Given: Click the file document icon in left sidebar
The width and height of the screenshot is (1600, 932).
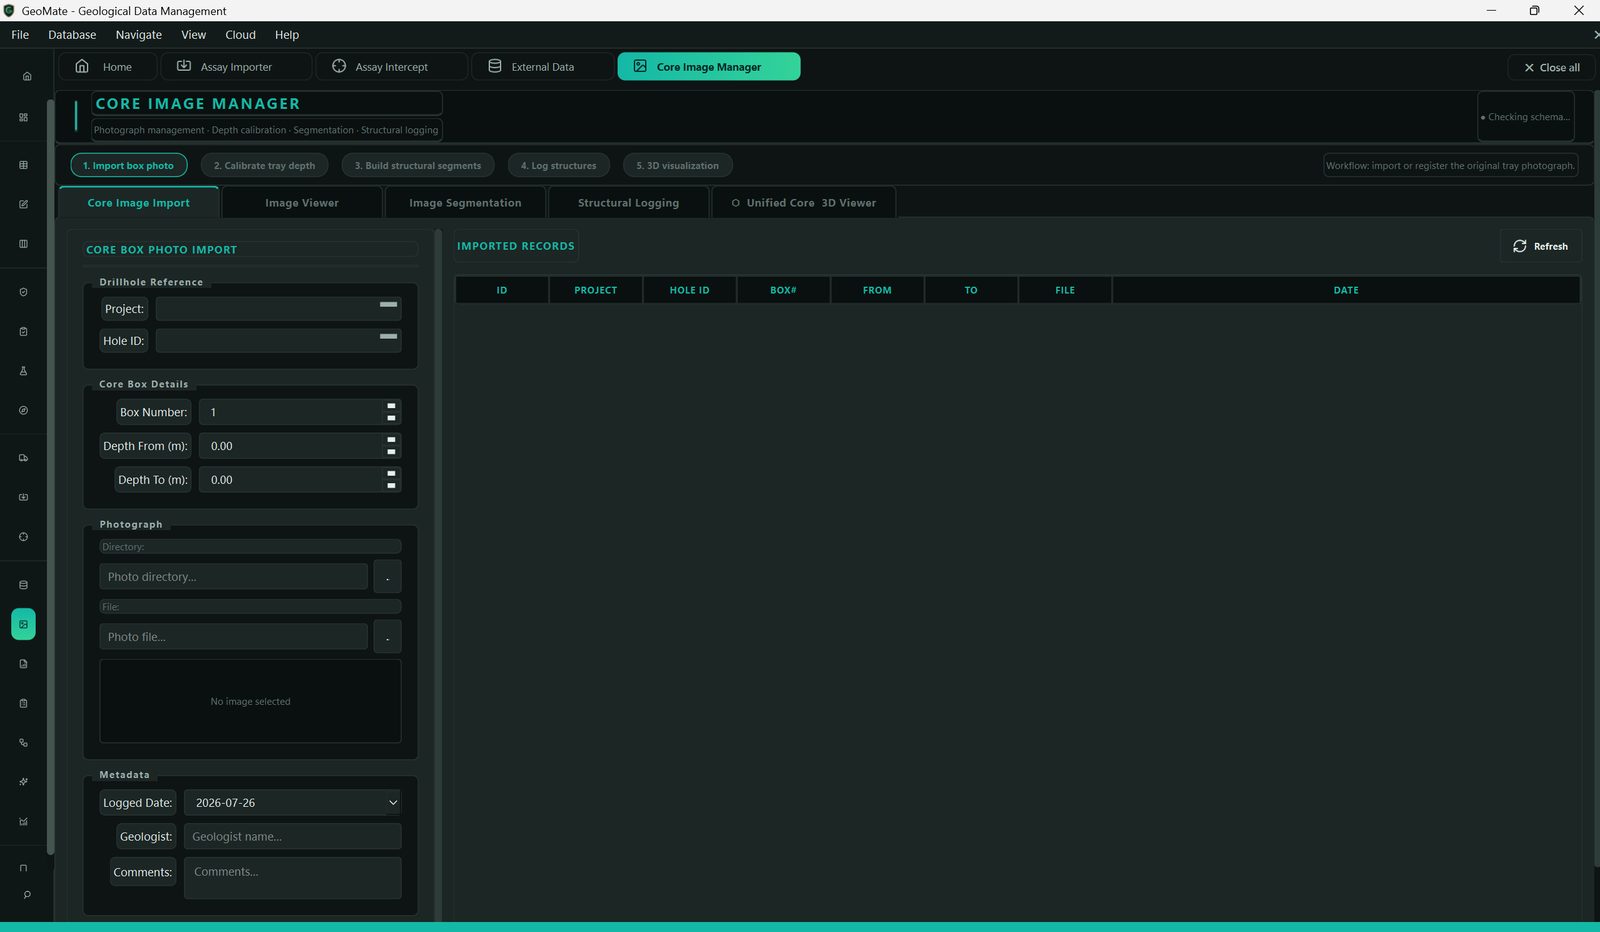Looking at the screenshot, I should click(23, 664).
